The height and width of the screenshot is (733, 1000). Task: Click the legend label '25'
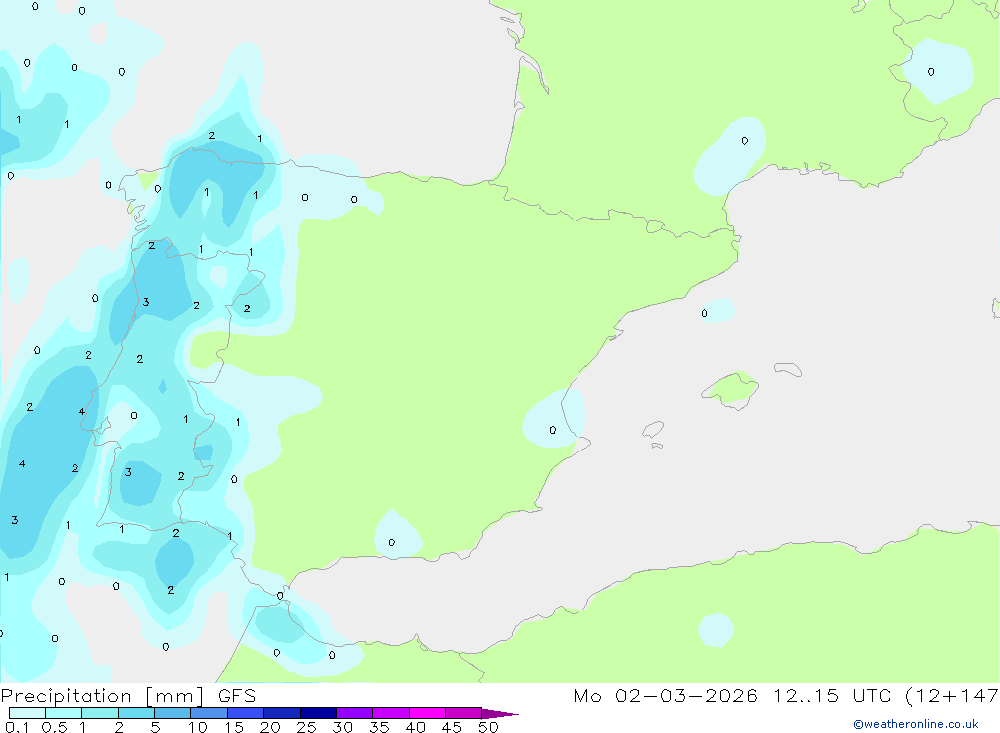click(307, 727)
